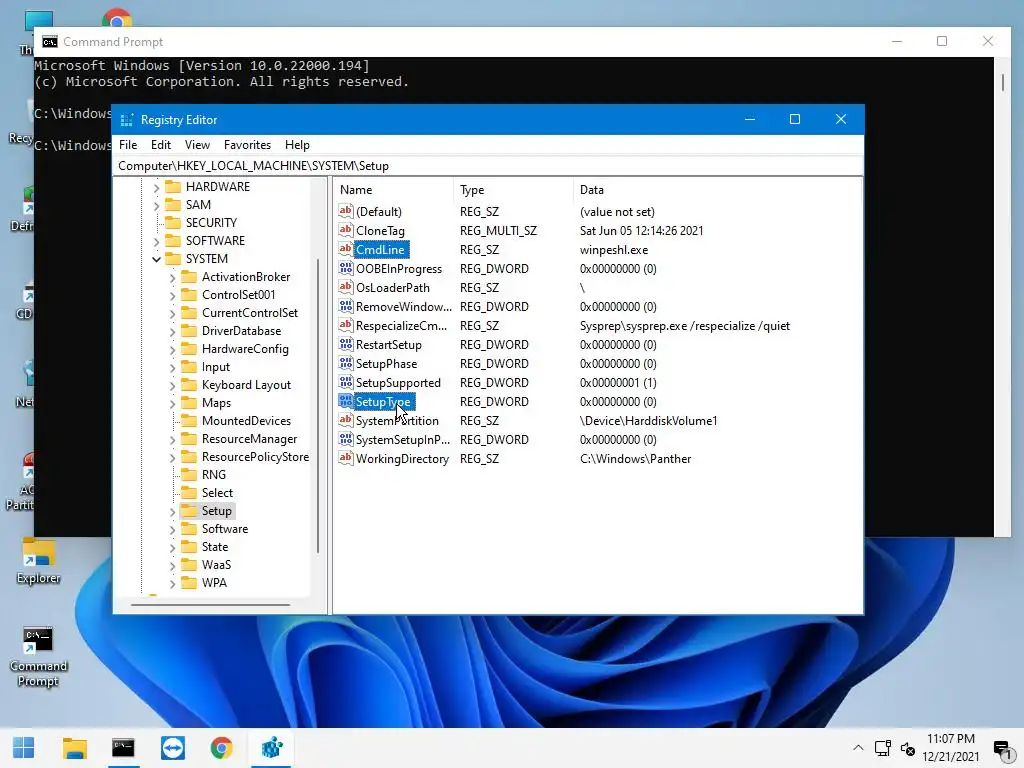Image resolution: width=1024 pixels, height=768 pixels.
Task: Click the tree pane horizontal scrollbar
Action: tap(210, 605)
